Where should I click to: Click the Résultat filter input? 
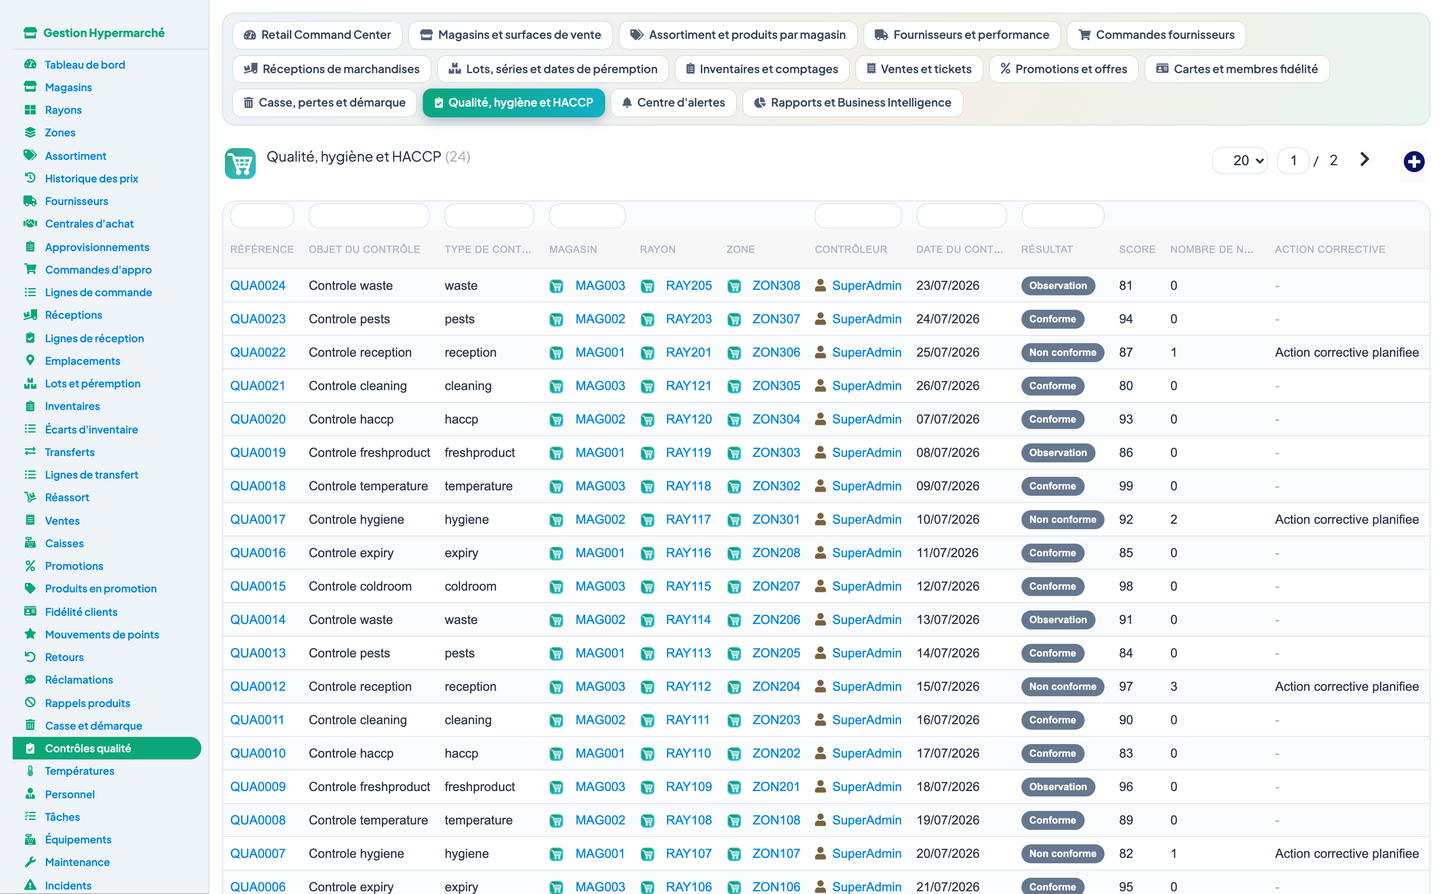pyautogui.click(x=1063, y=216)
